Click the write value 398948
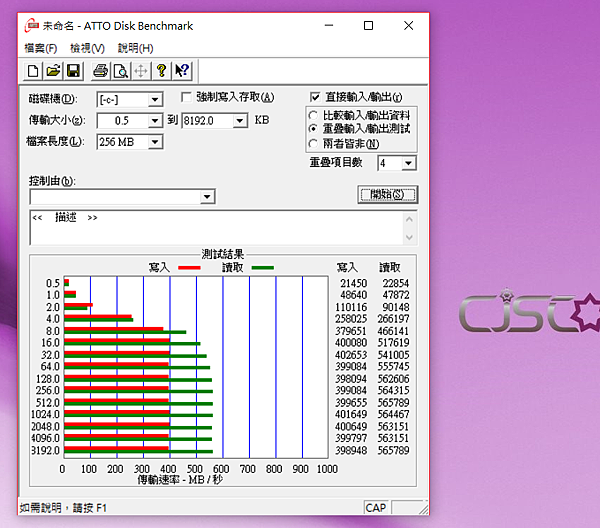600x528 pixels. click(351, 450)
